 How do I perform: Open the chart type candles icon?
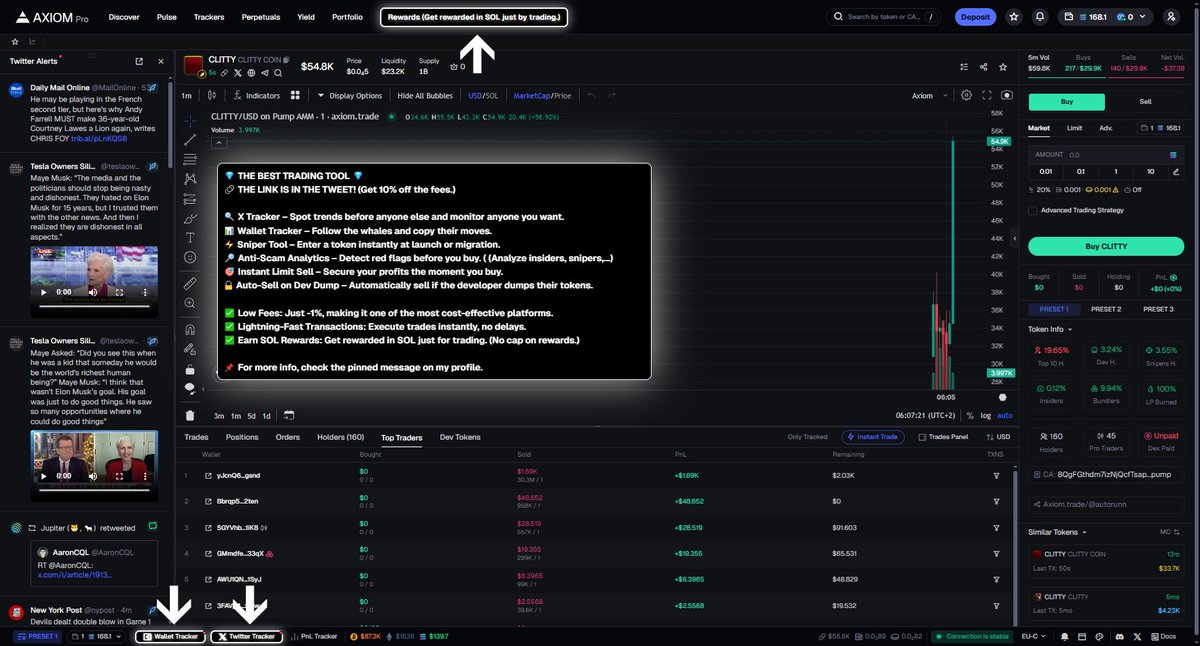point(212,96)
